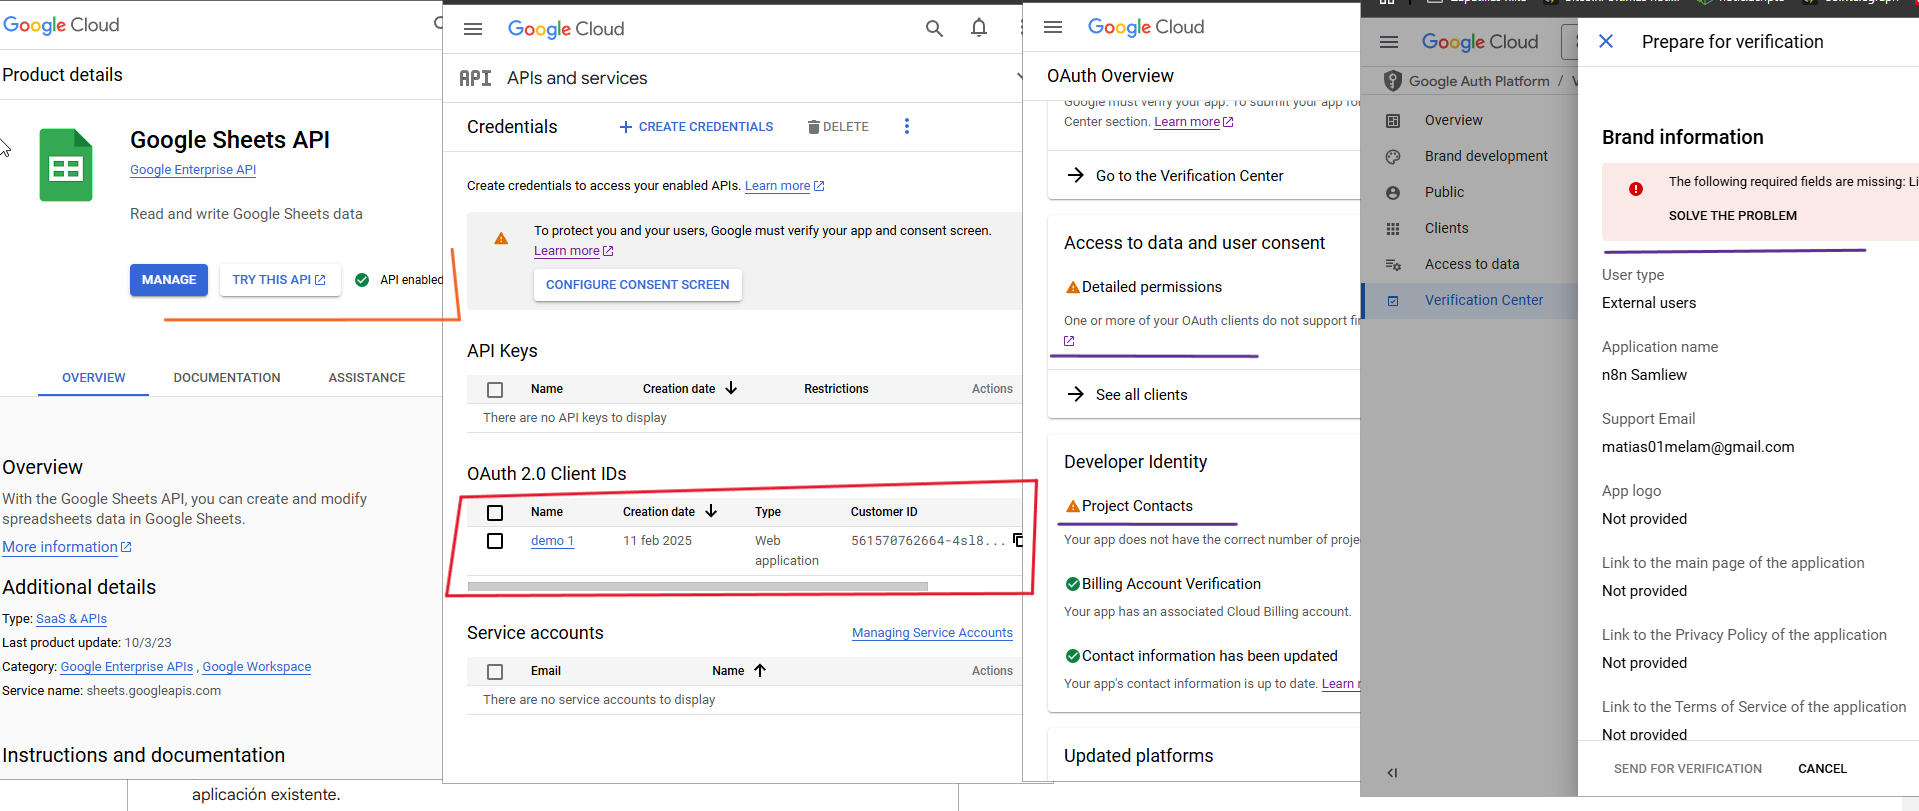The width and height of the screenshot is (1919, 811).
Task: Open hamburger menu in Google Auth Platform window
Action: 1389,42
